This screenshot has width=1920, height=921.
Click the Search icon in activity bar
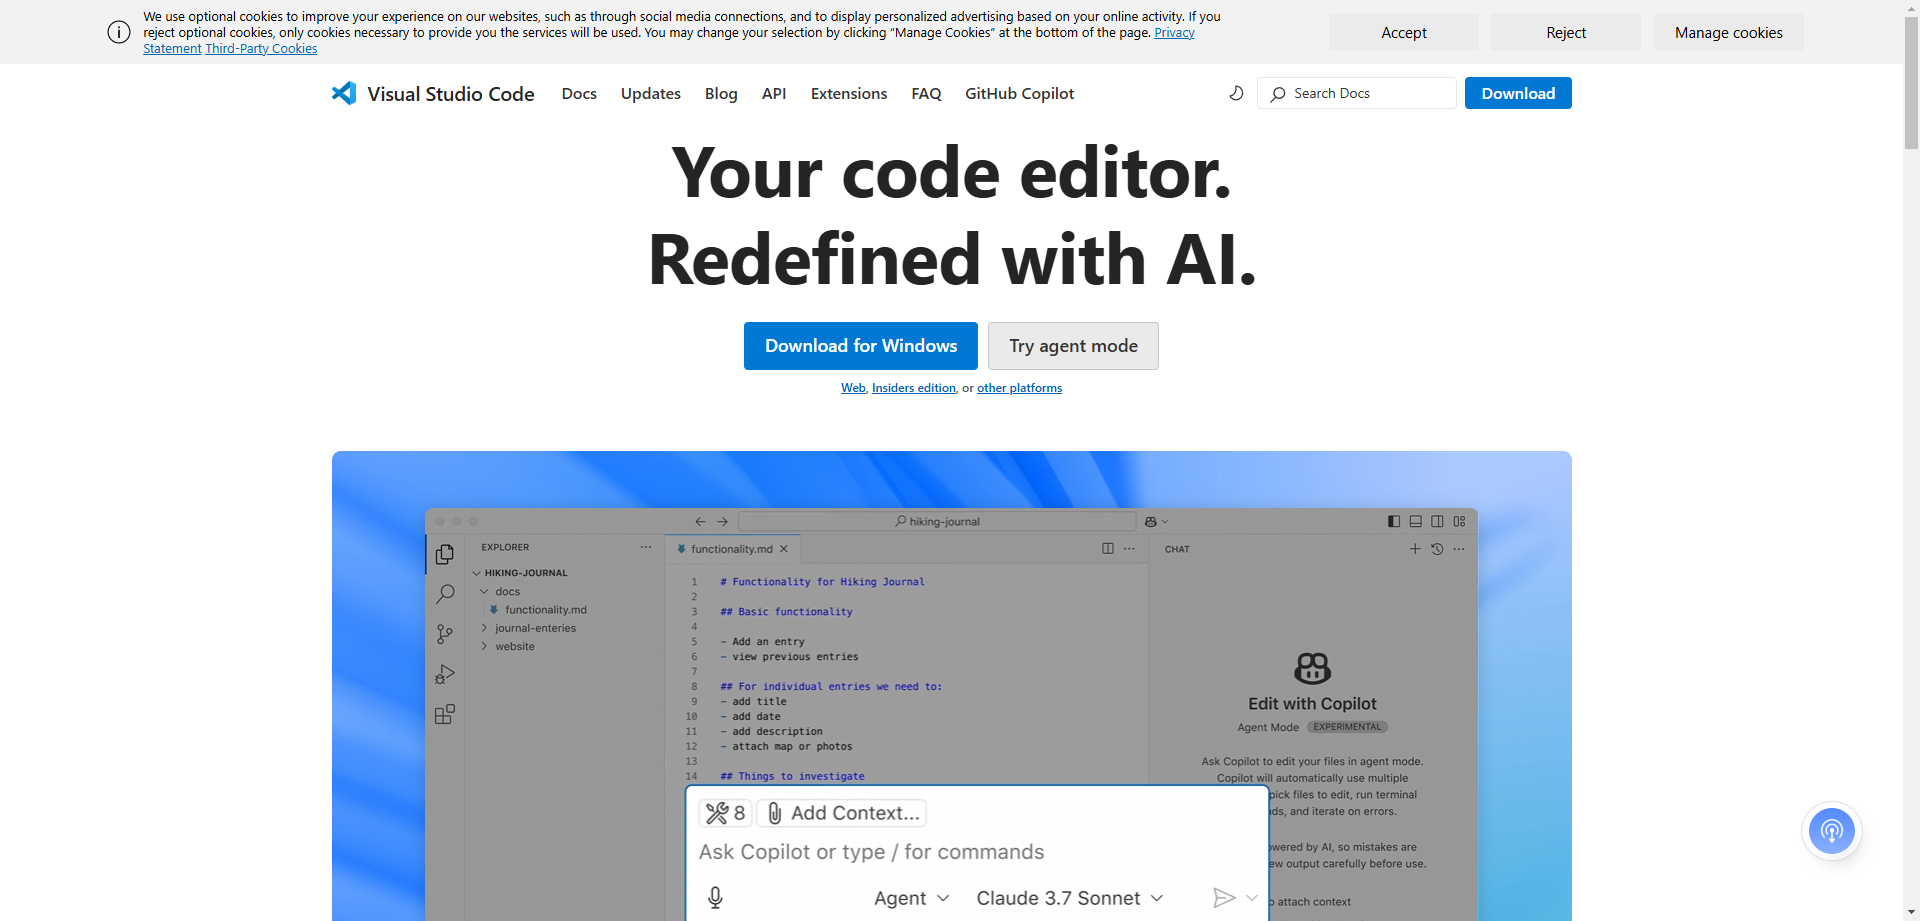click(x=445, y=594)
